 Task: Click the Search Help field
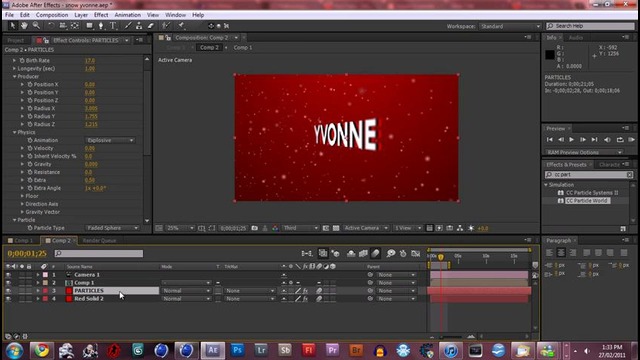click(591, 26)
